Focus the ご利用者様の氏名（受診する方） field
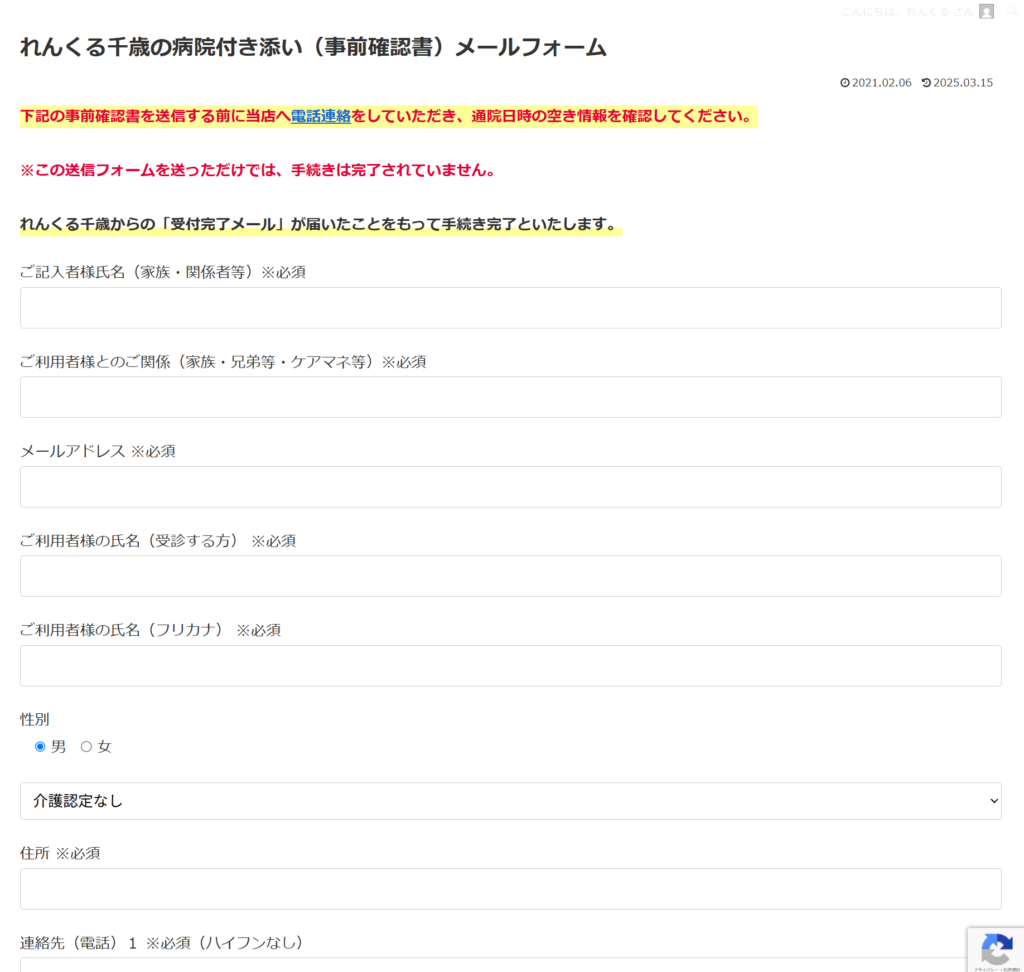Image resolution: width=1024 pixels, height=972 pixels. click(510, 576)
